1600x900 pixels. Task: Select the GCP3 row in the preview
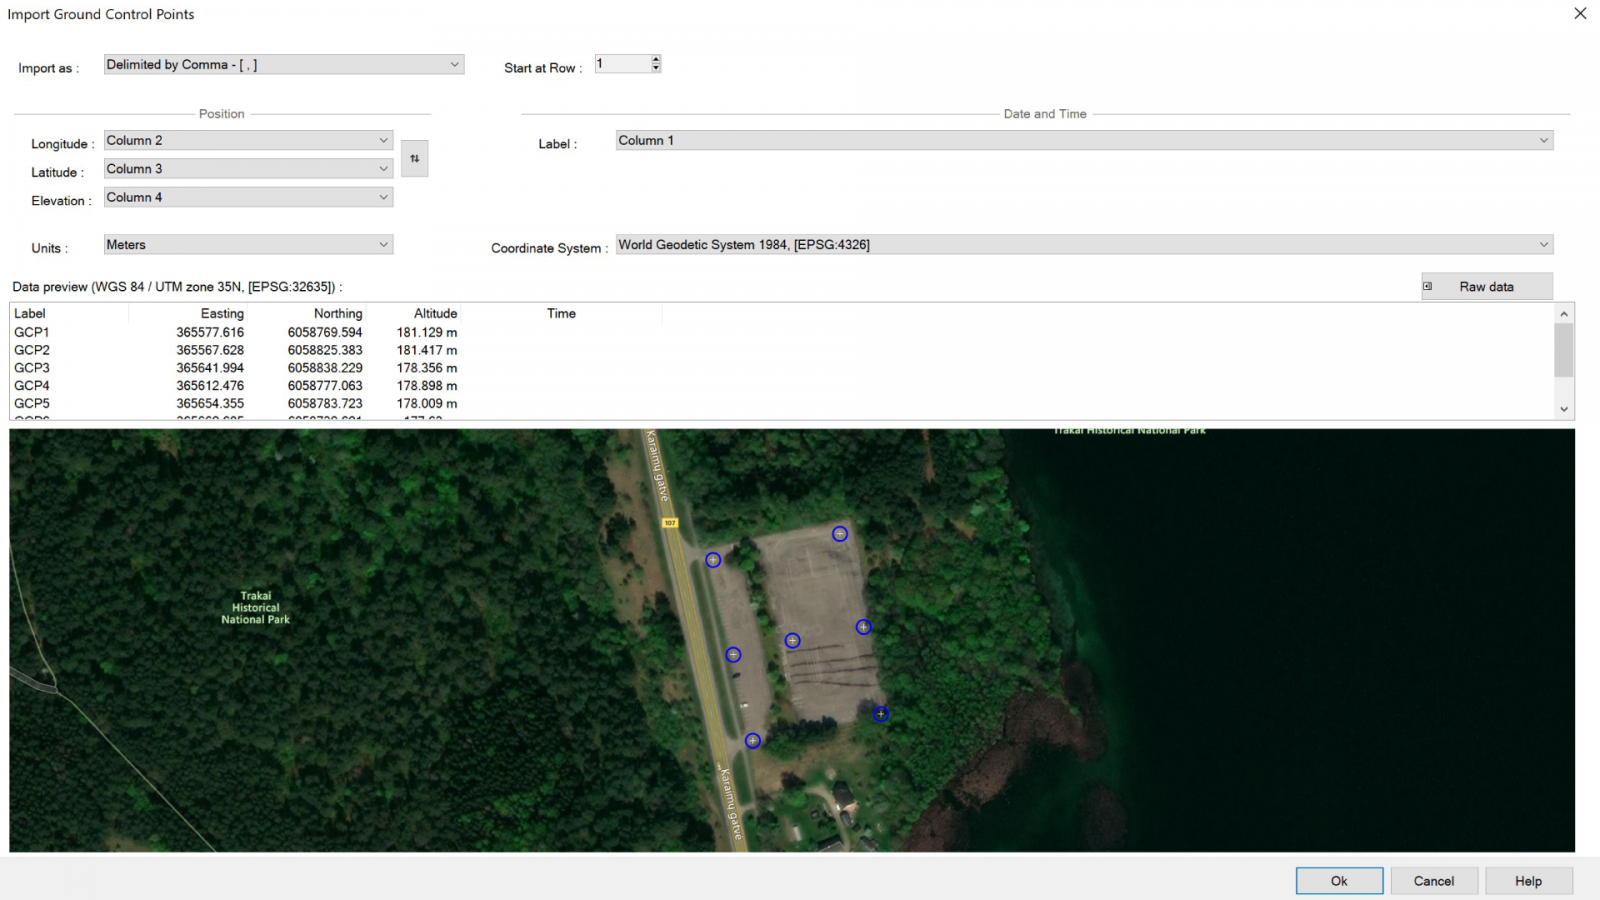(x=200, y=367)
